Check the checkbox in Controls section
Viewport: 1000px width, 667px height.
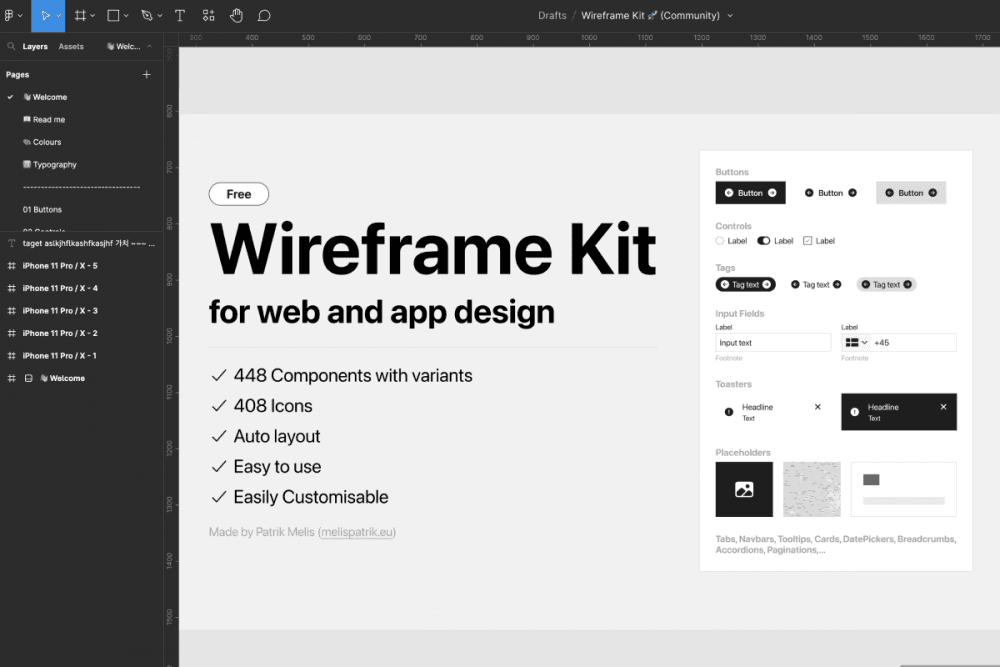(x=808, y=241)
